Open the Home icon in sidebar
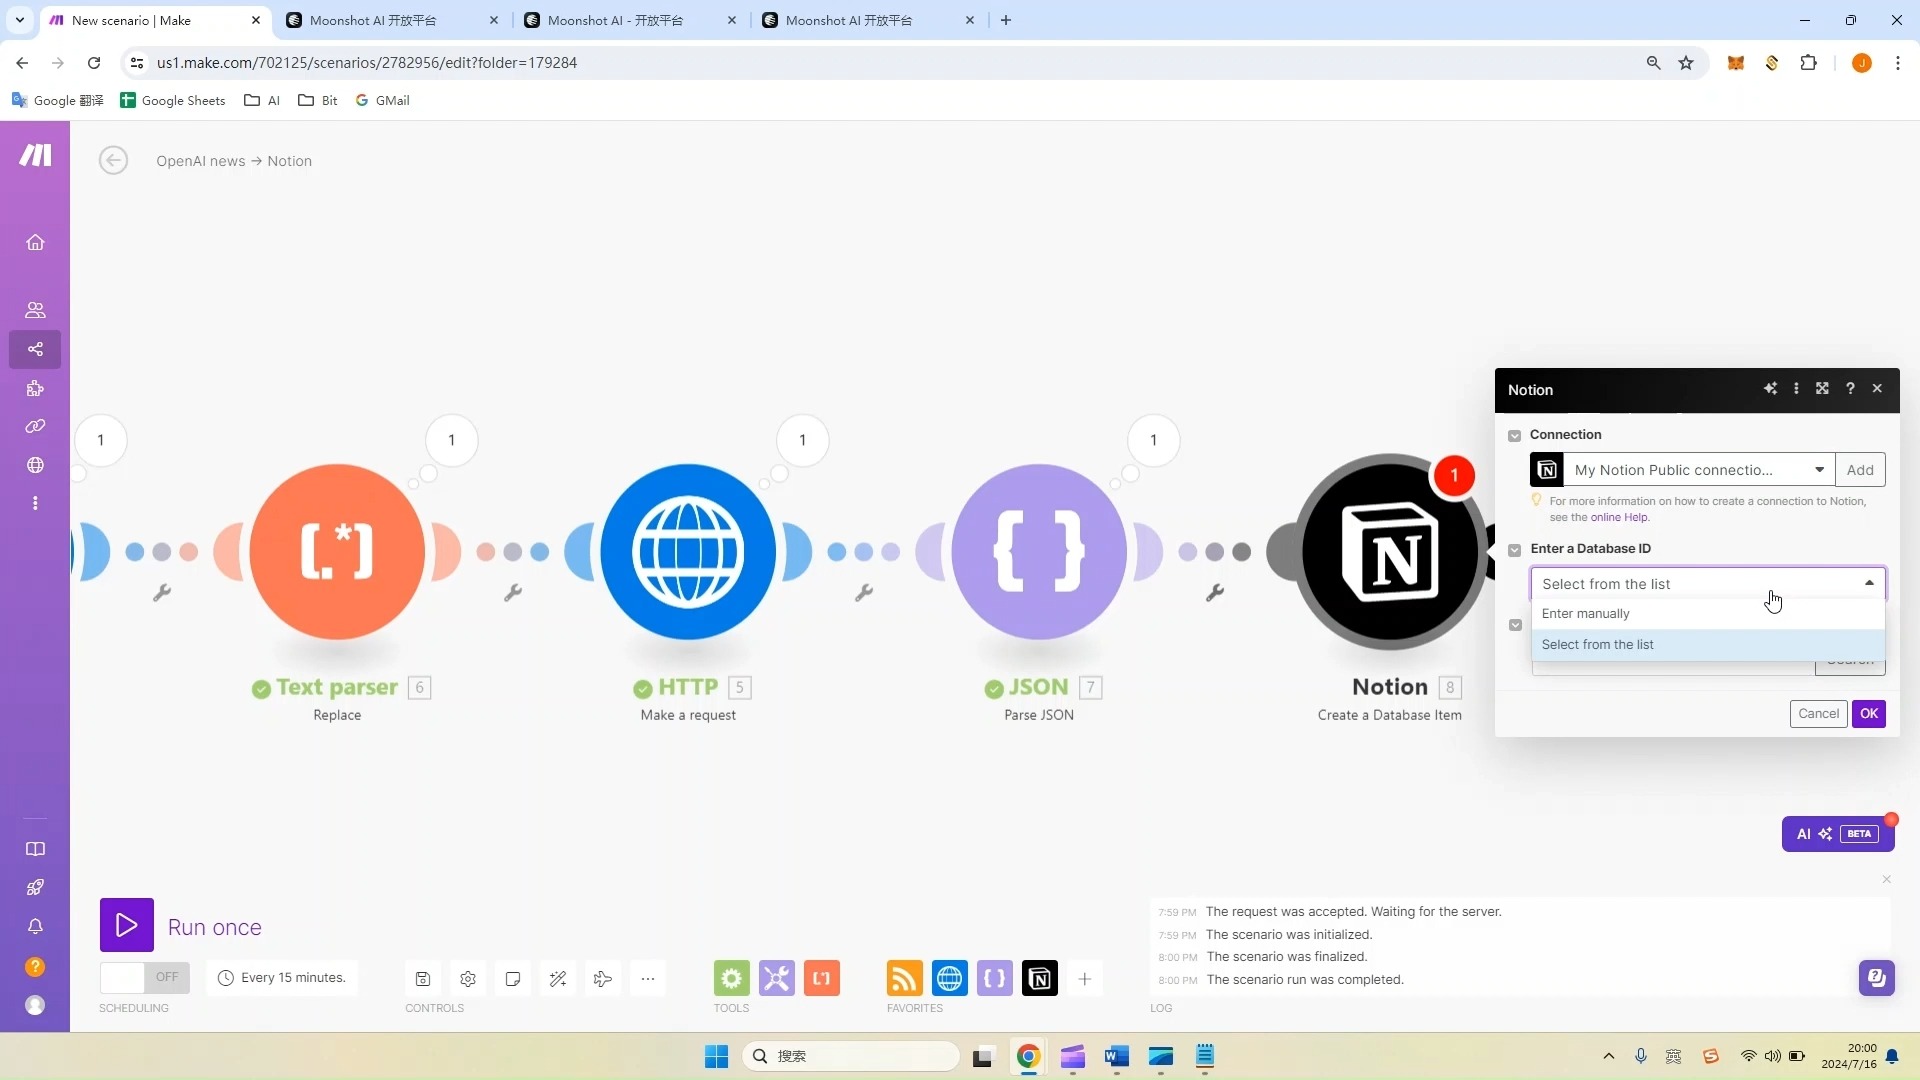The height and width of the screenshot is (1080, 1920). [x=35, y=243]
